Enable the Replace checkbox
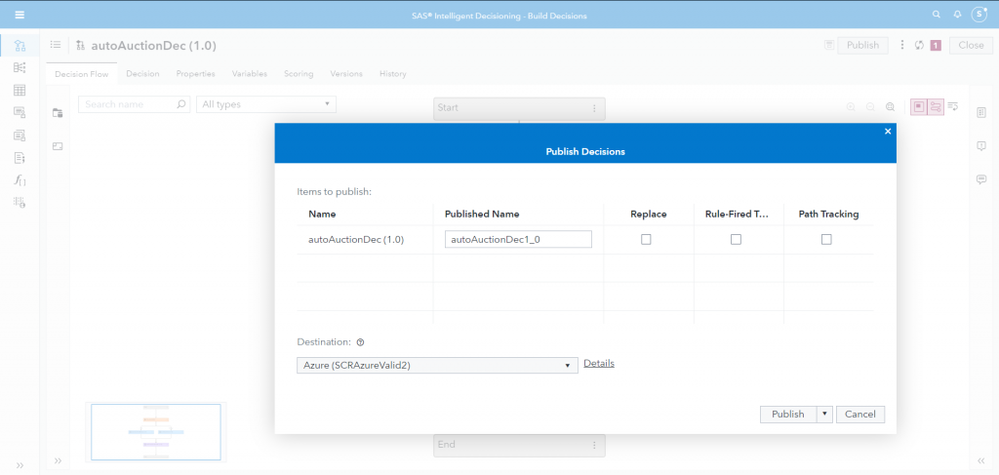Image resolution: width=999 pixels, height=475 pixels. pyautogui.click(x=646, y=239)
